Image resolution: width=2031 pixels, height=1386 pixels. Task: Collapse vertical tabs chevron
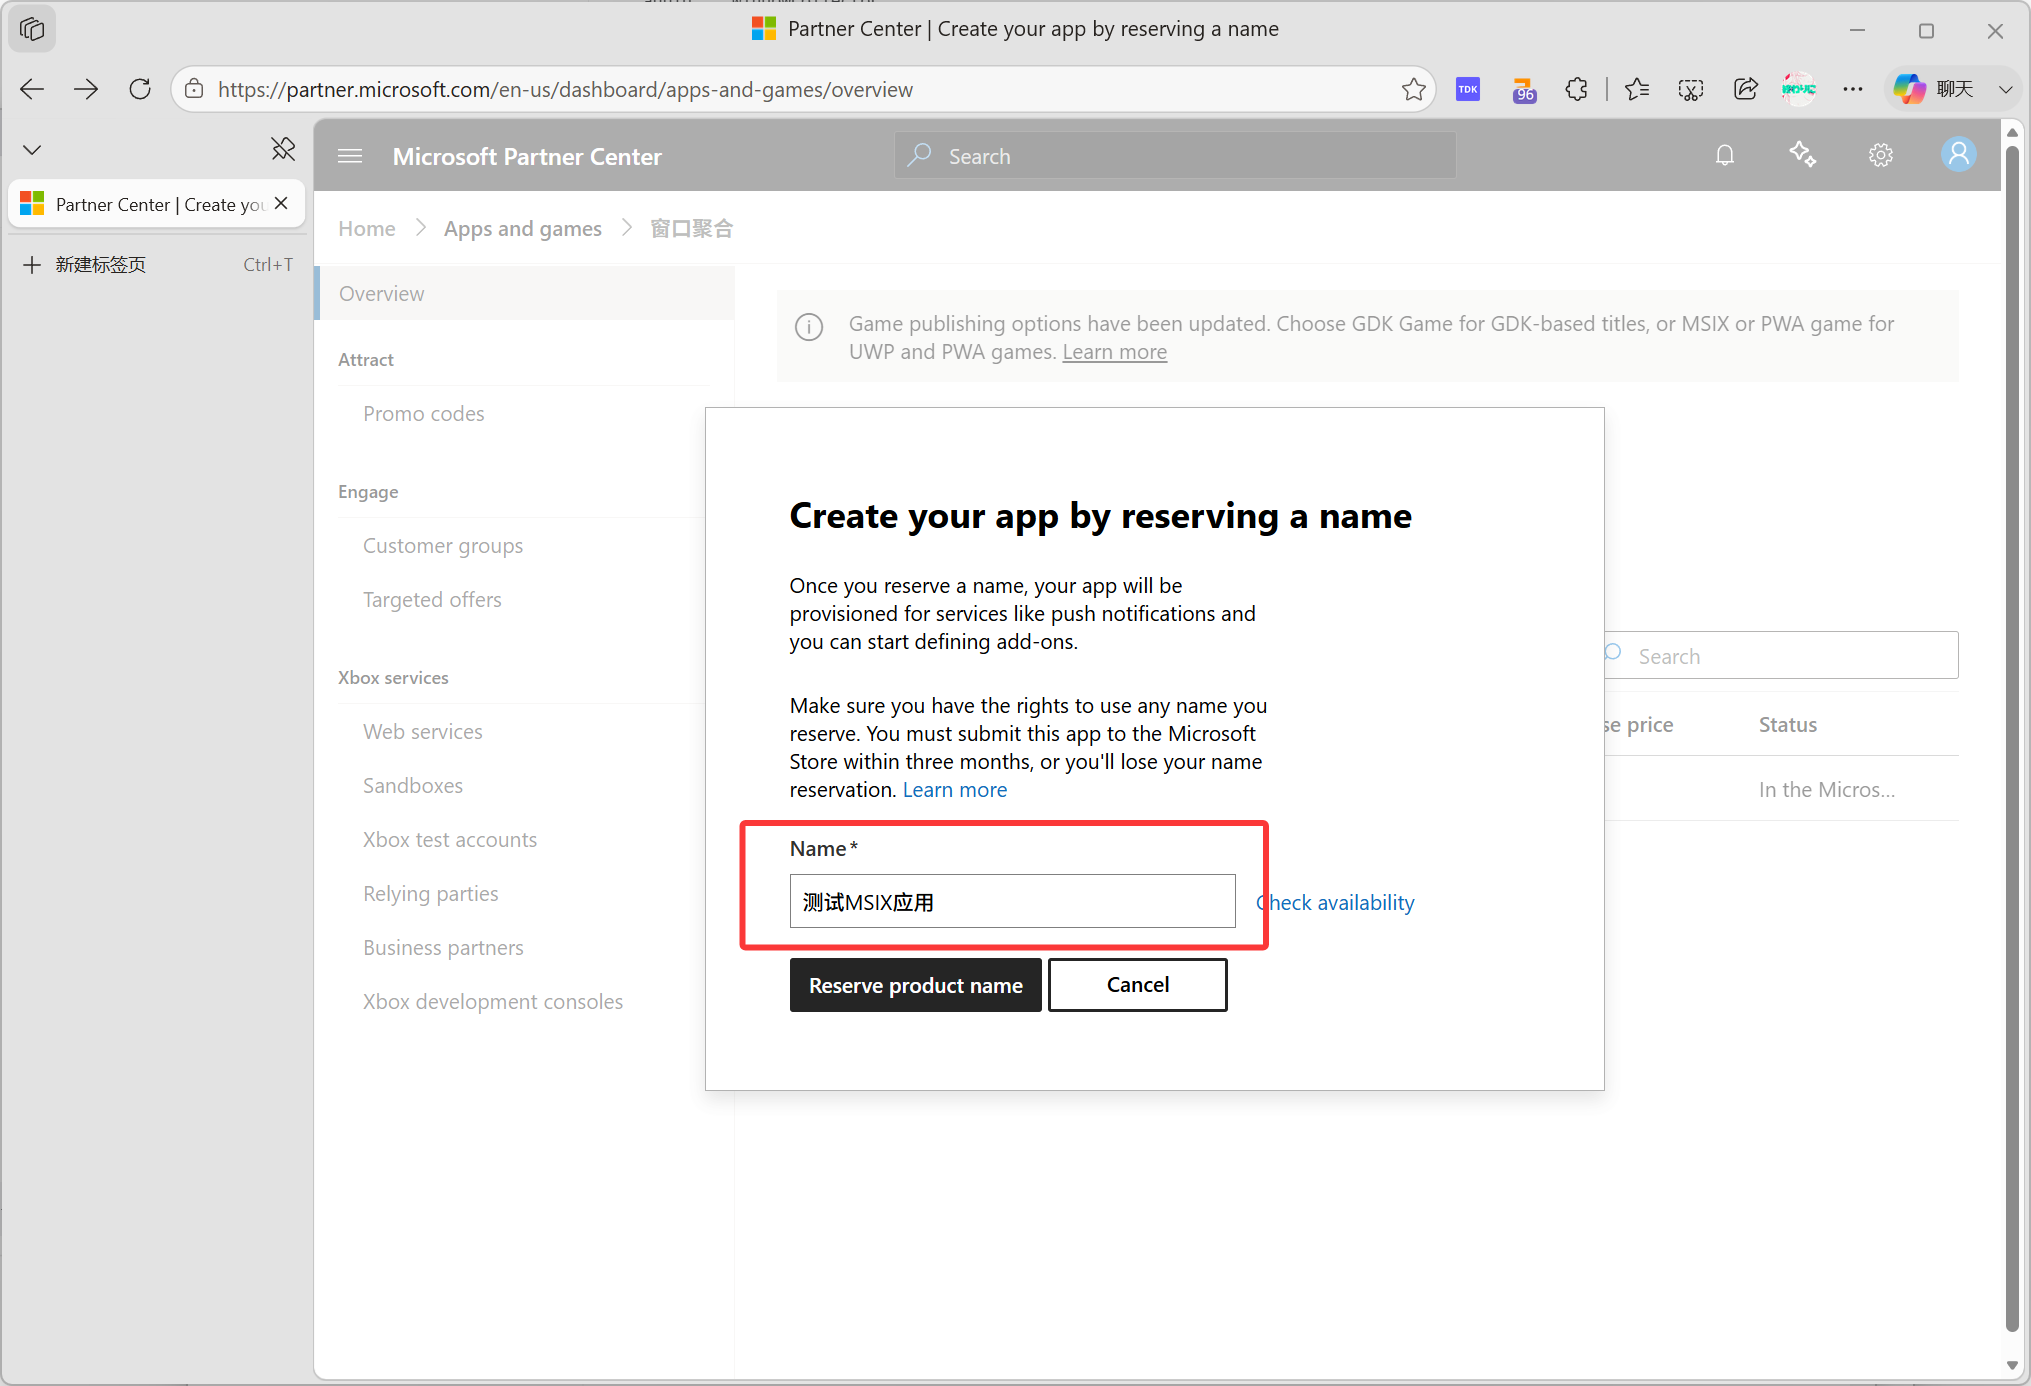[32, 150]
